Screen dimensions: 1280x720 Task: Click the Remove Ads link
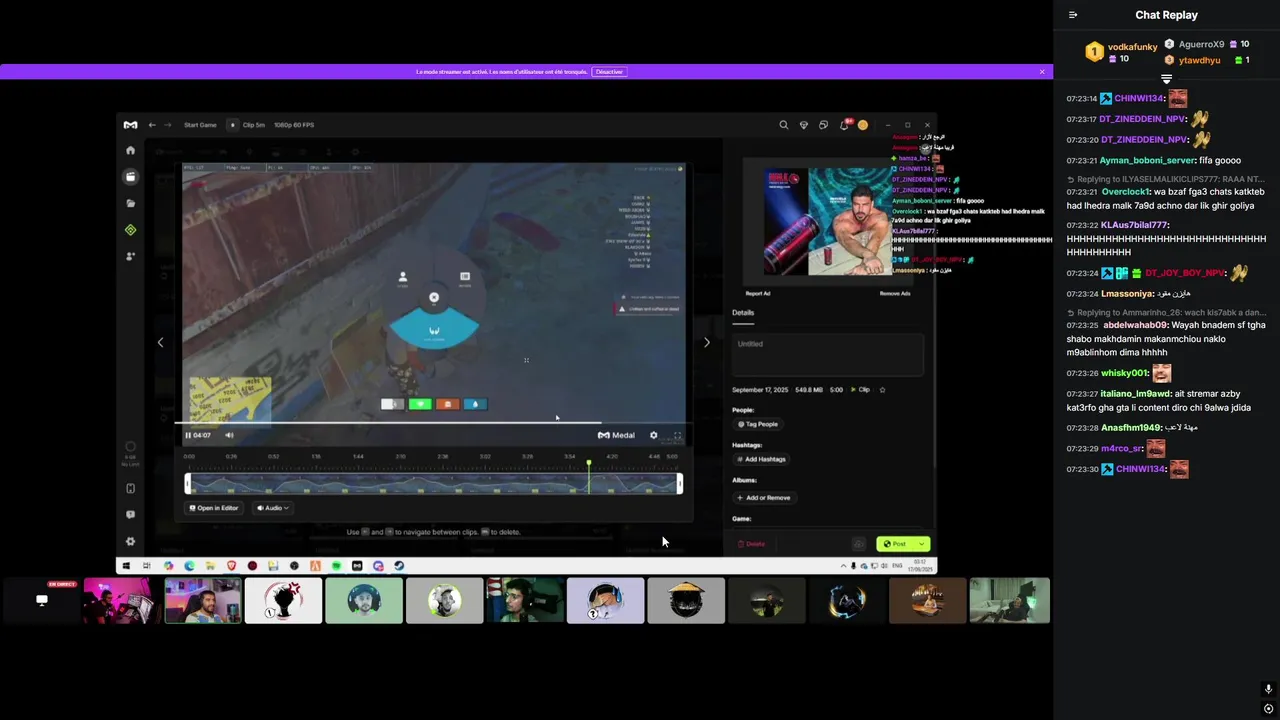pyautogui.click(x=895, y=294)
